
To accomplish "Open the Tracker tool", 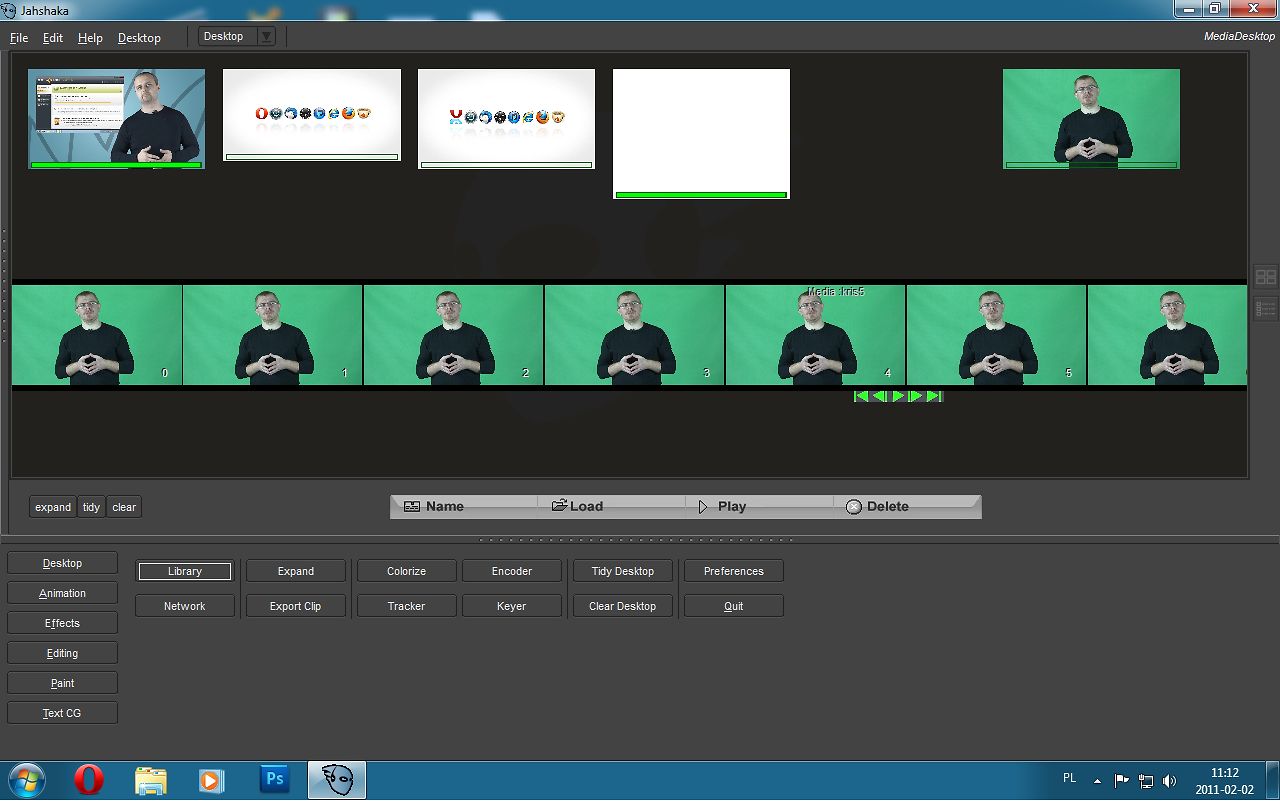I will (x=407, y=606).
